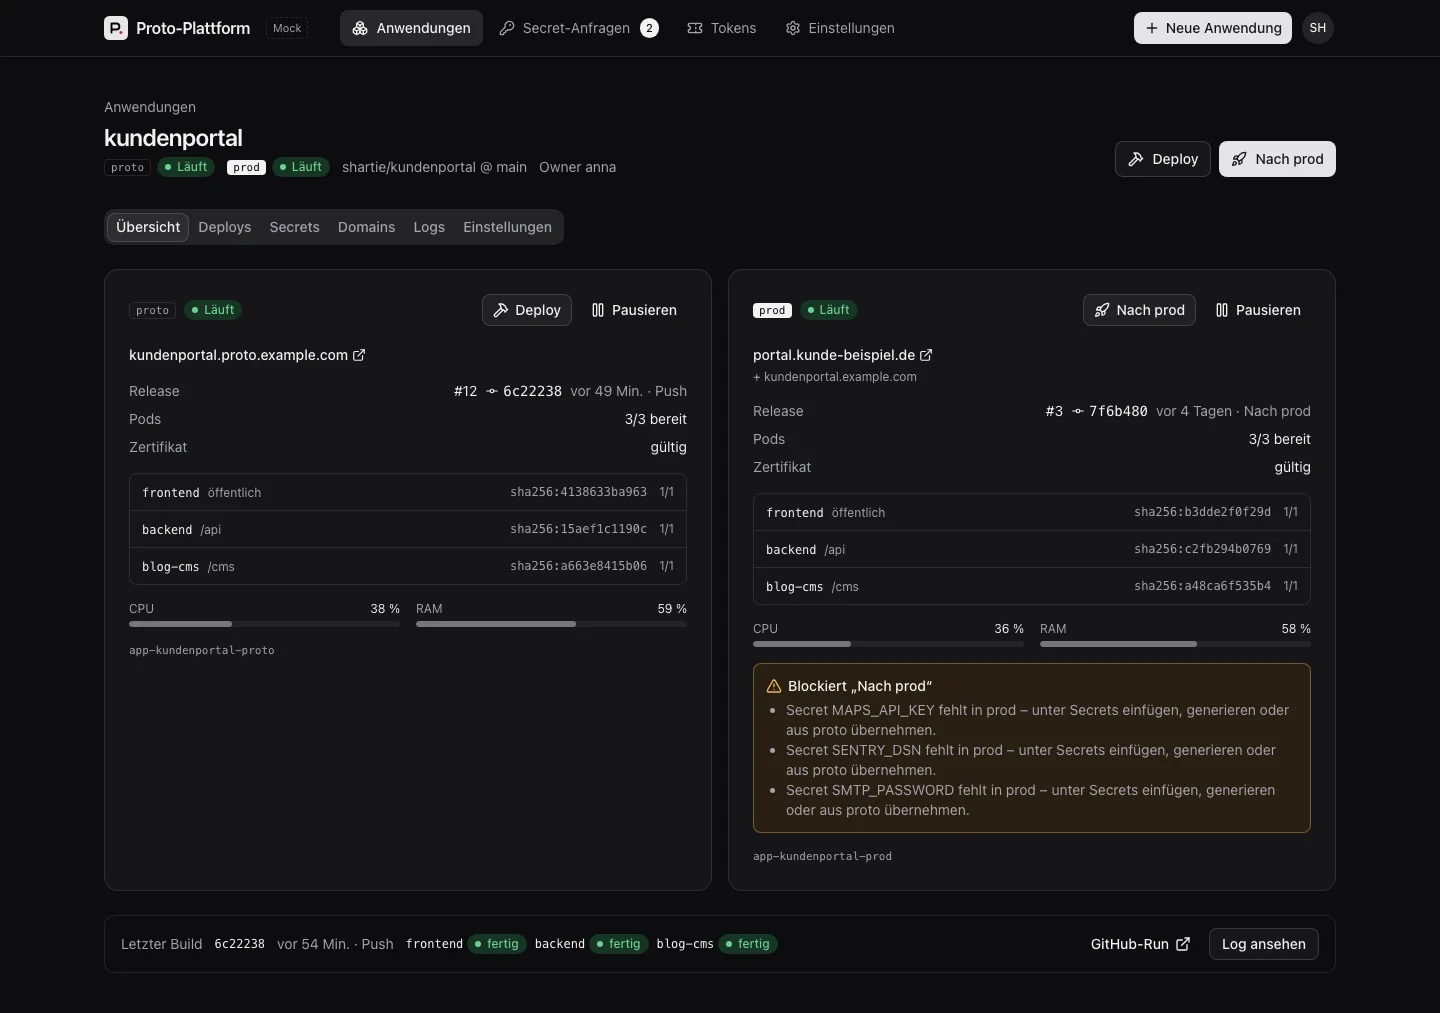Click the proto card CPU bar at 38 %

tap(264, 624)
